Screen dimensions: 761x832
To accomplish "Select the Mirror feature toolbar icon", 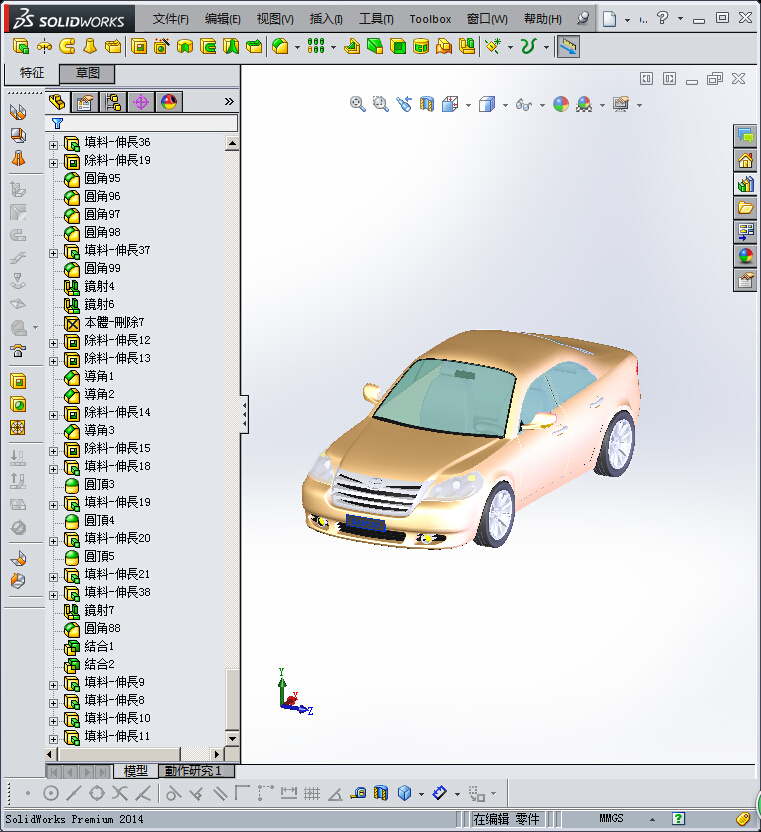I will pos(466,47).
